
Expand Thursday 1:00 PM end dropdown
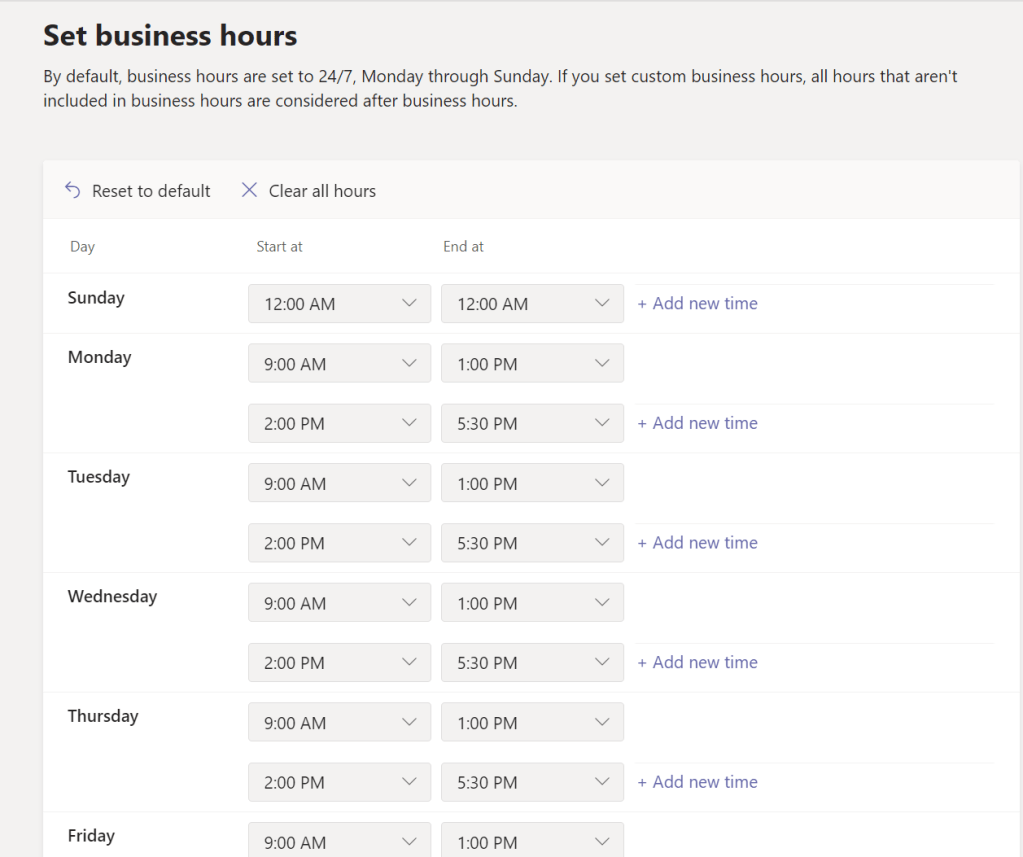[532, 723]
